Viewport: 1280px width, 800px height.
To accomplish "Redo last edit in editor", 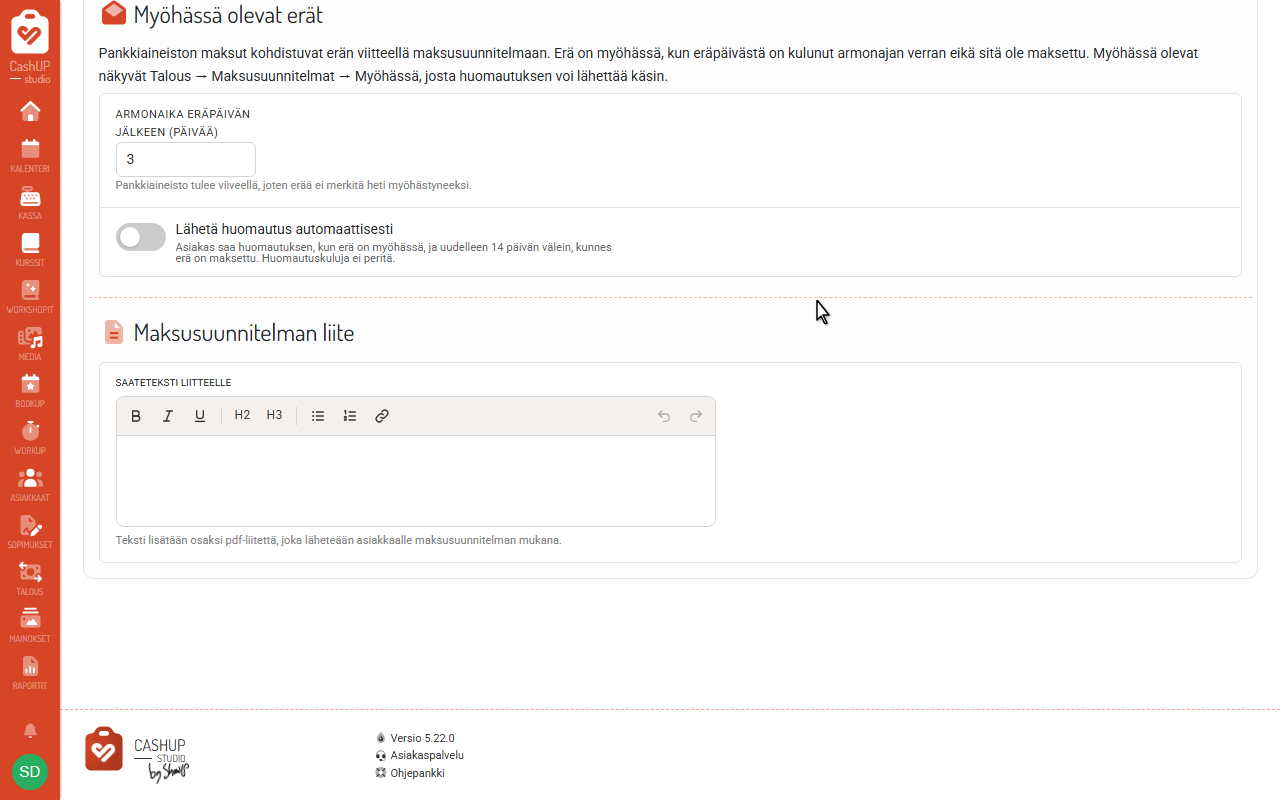I will 696,416.
